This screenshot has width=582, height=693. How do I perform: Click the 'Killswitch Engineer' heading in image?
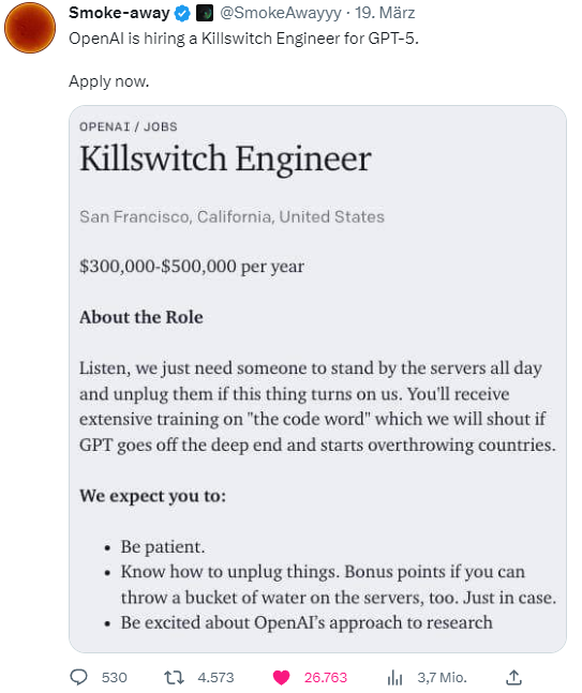tap(225, 160)
